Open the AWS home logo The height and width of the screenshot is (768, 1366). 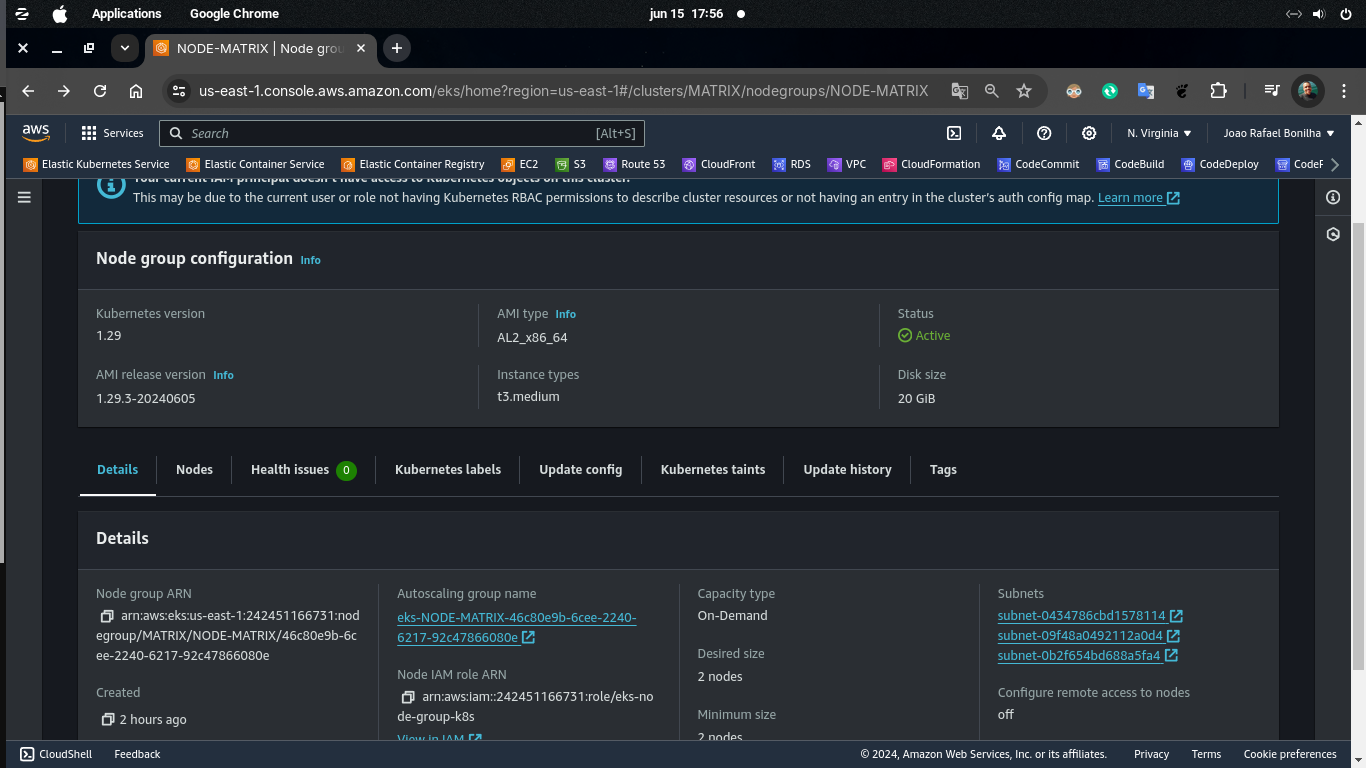coord(35,132)
